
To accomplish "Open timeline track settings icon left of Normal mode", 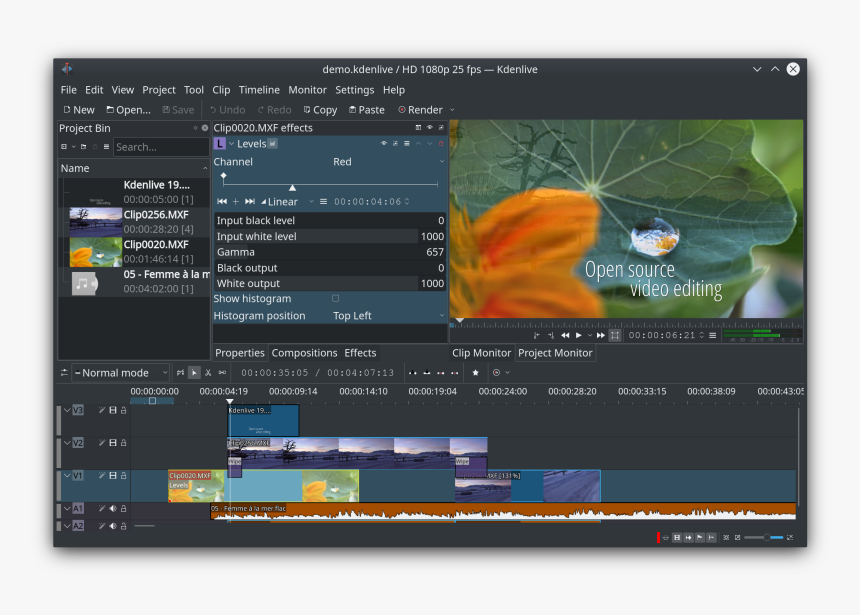I will pos(64,373).
